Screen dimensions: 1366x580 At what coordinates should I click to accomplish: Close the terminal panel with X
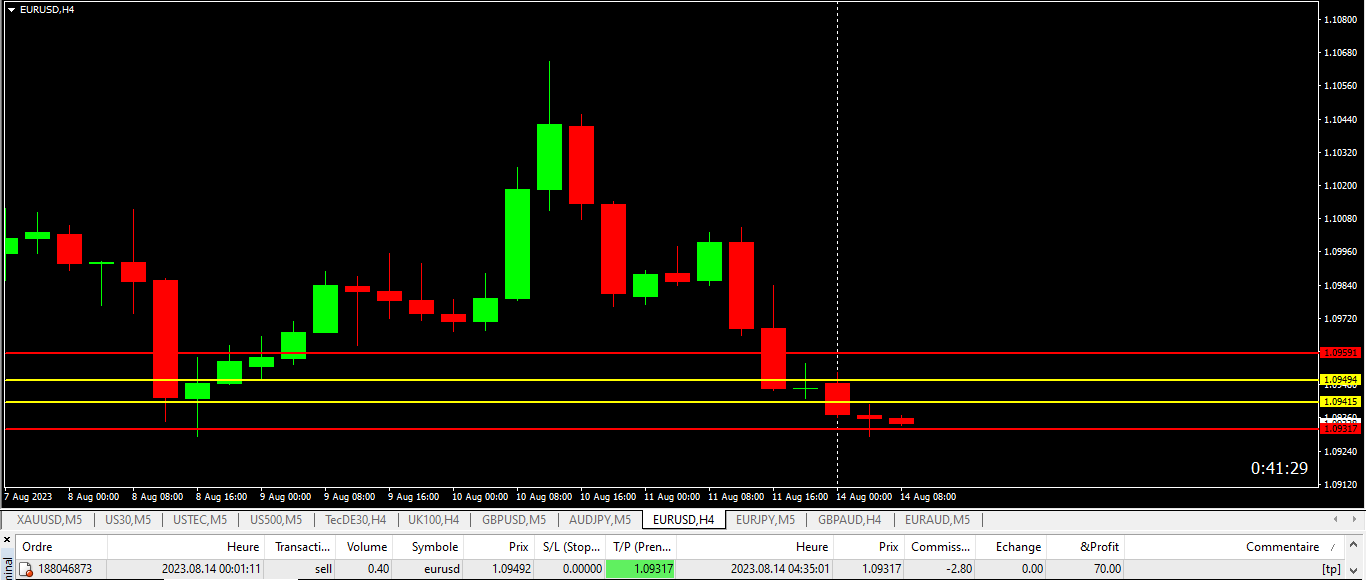tap(6, 541)
